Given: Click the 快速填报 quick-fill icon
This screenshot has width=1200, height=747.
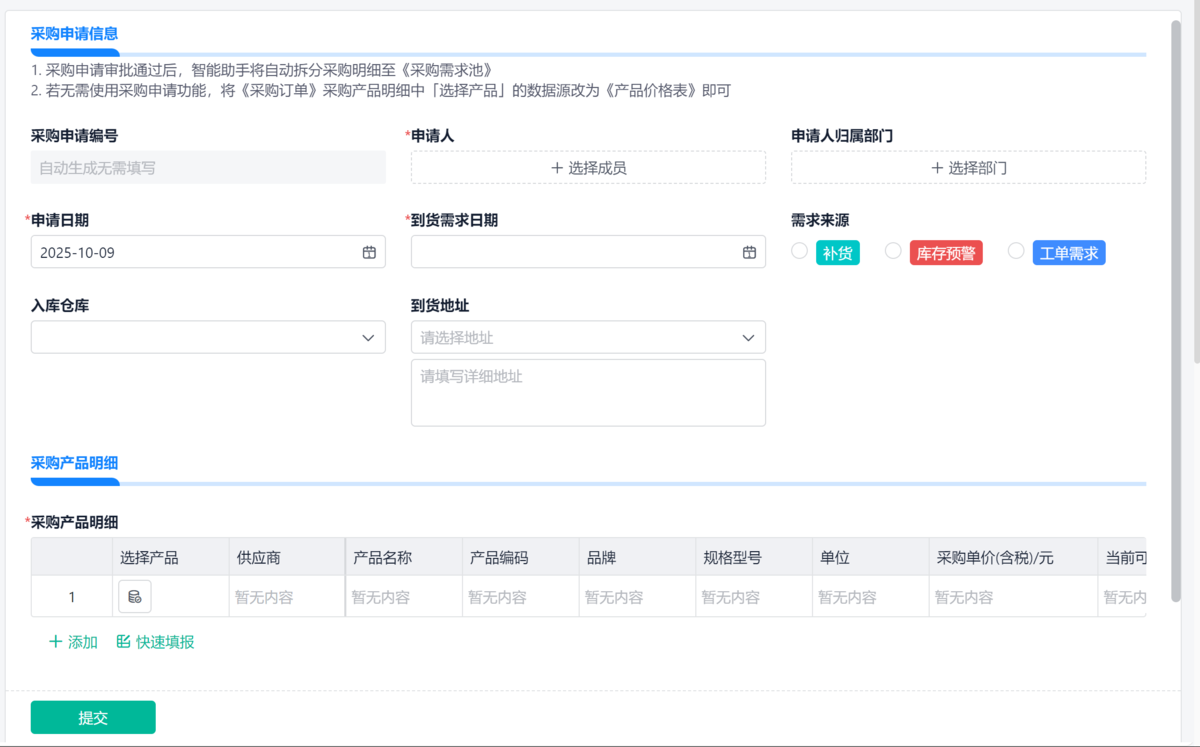Looking at the screenshot, I should [x=124, y=642].
